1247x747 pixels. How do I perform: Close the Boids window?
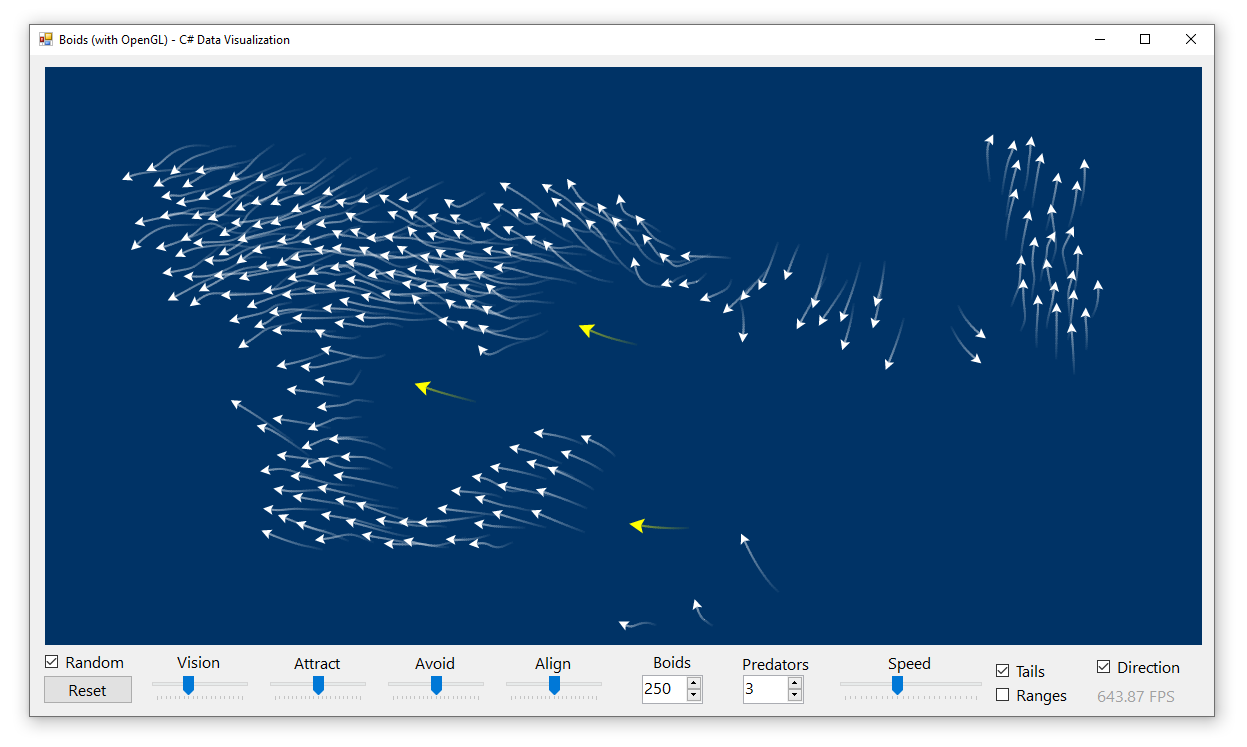coord(1191,40)
